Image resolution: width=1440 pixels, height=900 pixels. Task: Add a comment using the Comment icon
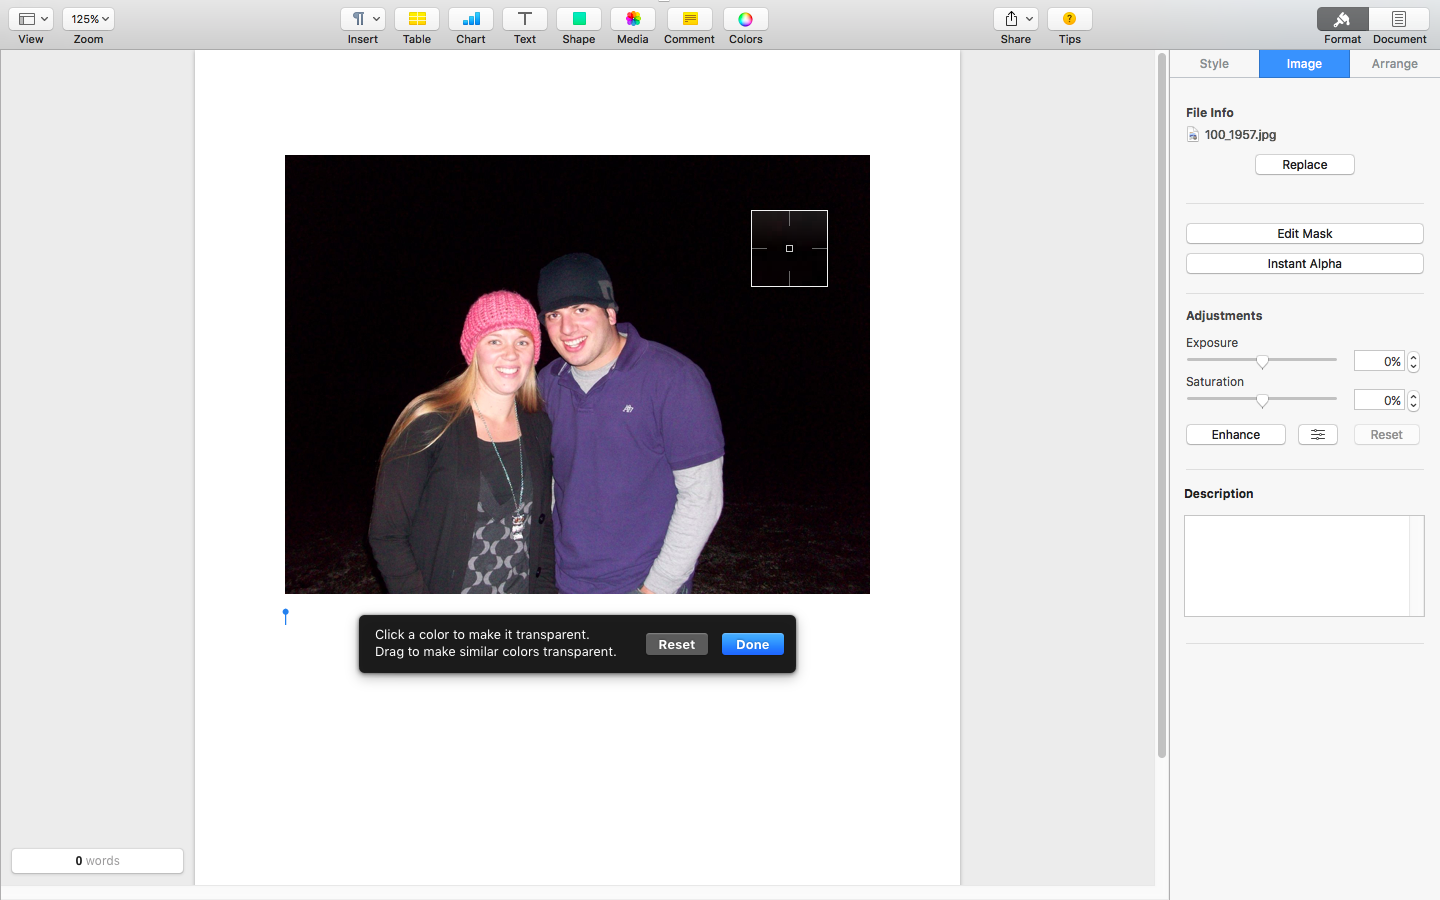[689, 18]
